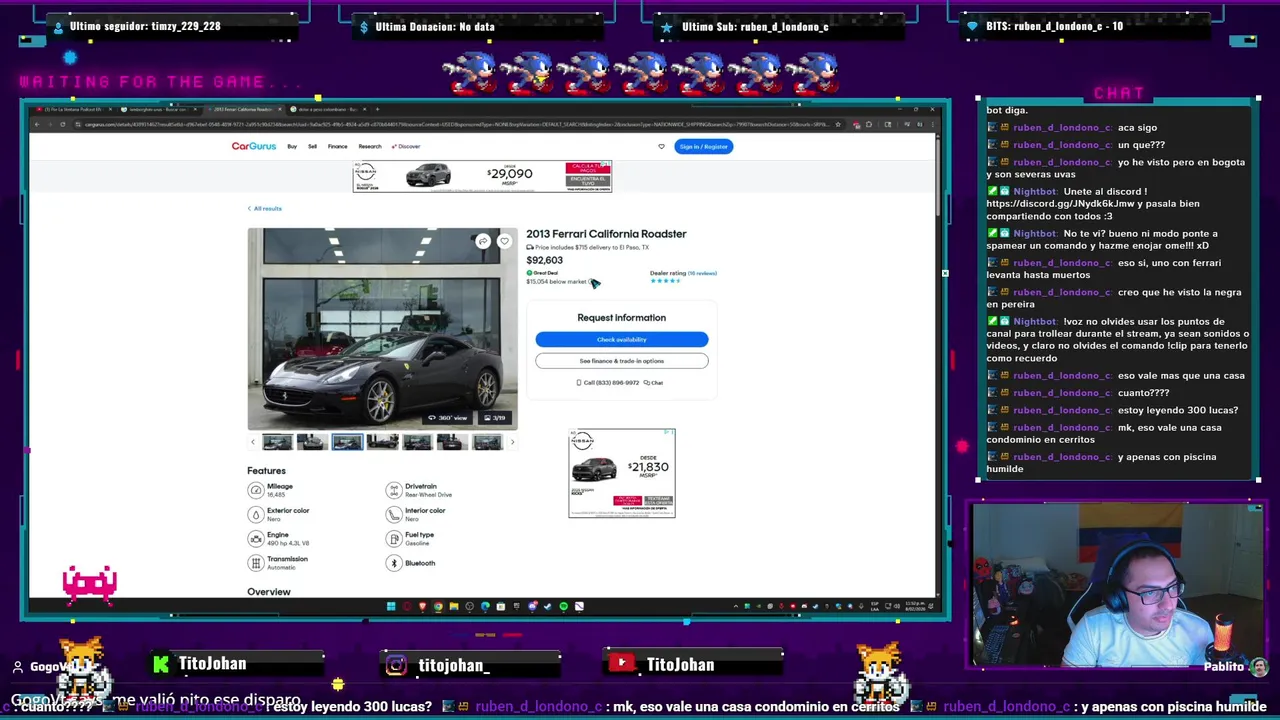The width and height of the screenshot is (1280, 720).
Task: Open Windows Start menu
Action: pos(391,606)
